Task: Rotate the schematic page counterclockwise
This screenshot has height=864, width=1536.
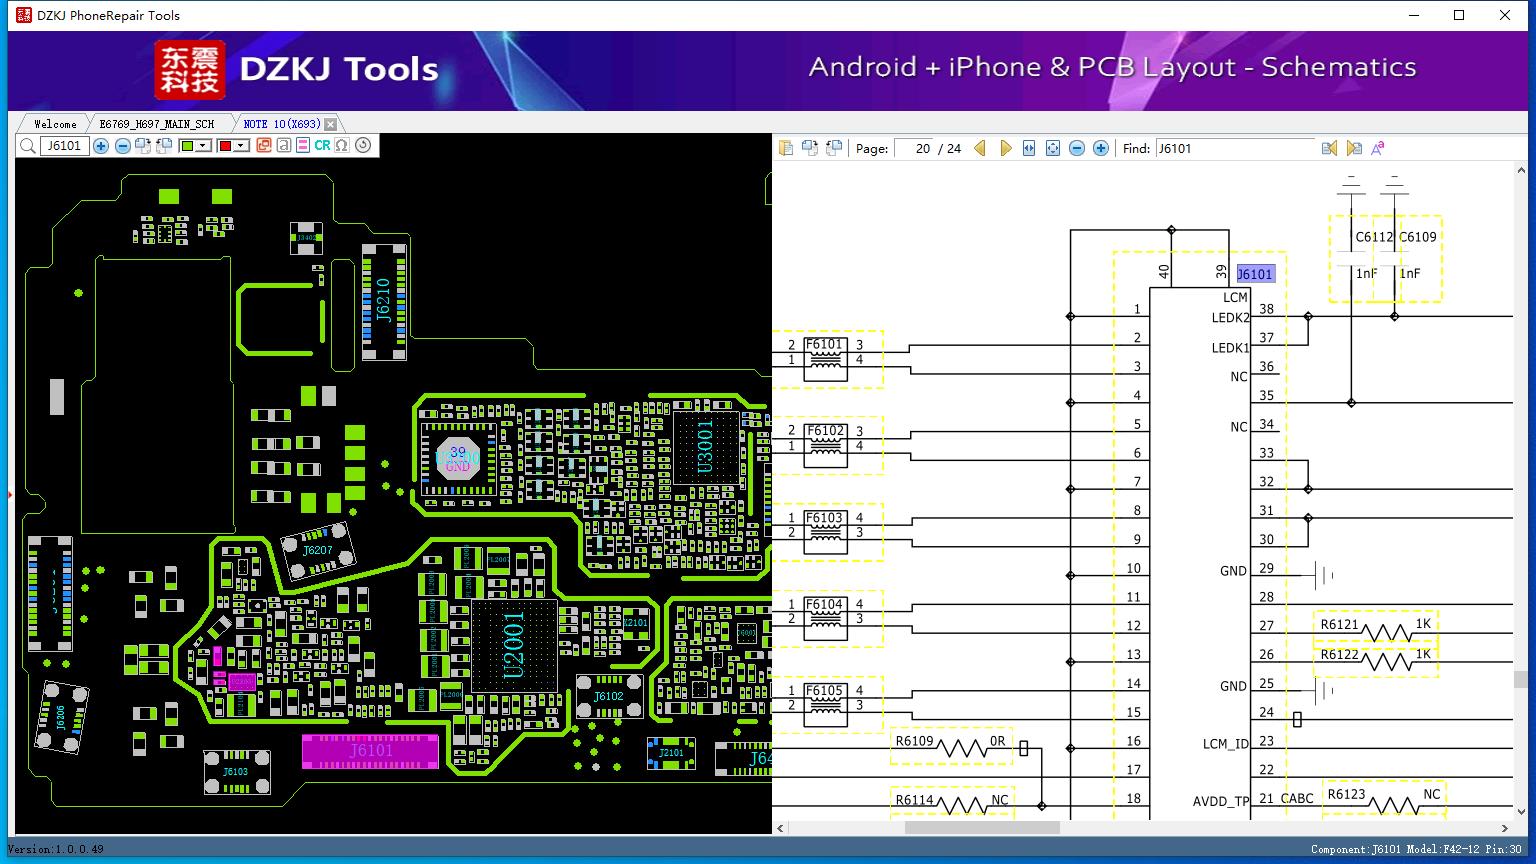Action: pos(834,148)
